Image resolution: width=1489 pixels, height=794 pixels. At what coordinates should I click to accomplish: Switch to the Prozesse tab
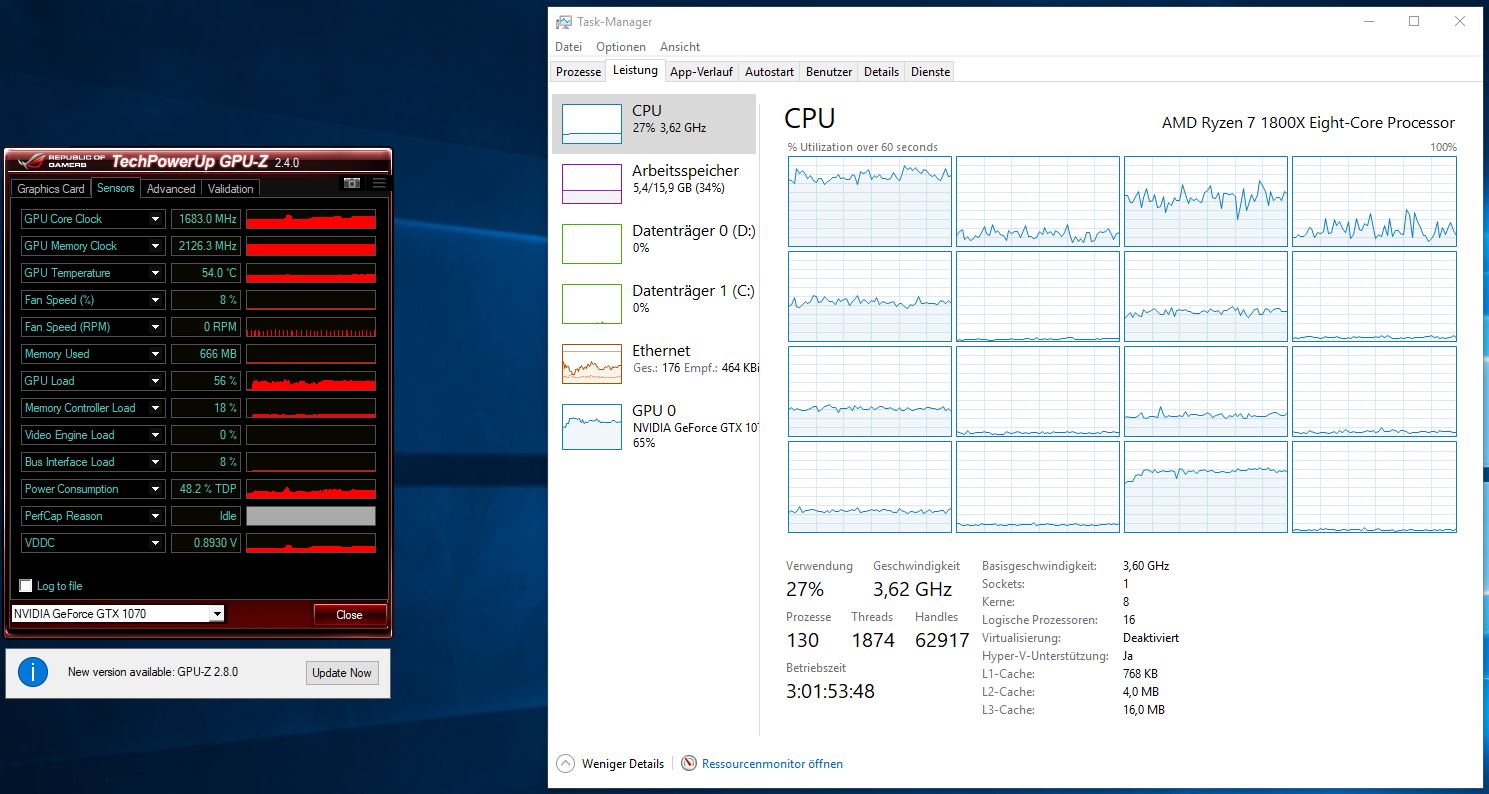tap(579, 72)
